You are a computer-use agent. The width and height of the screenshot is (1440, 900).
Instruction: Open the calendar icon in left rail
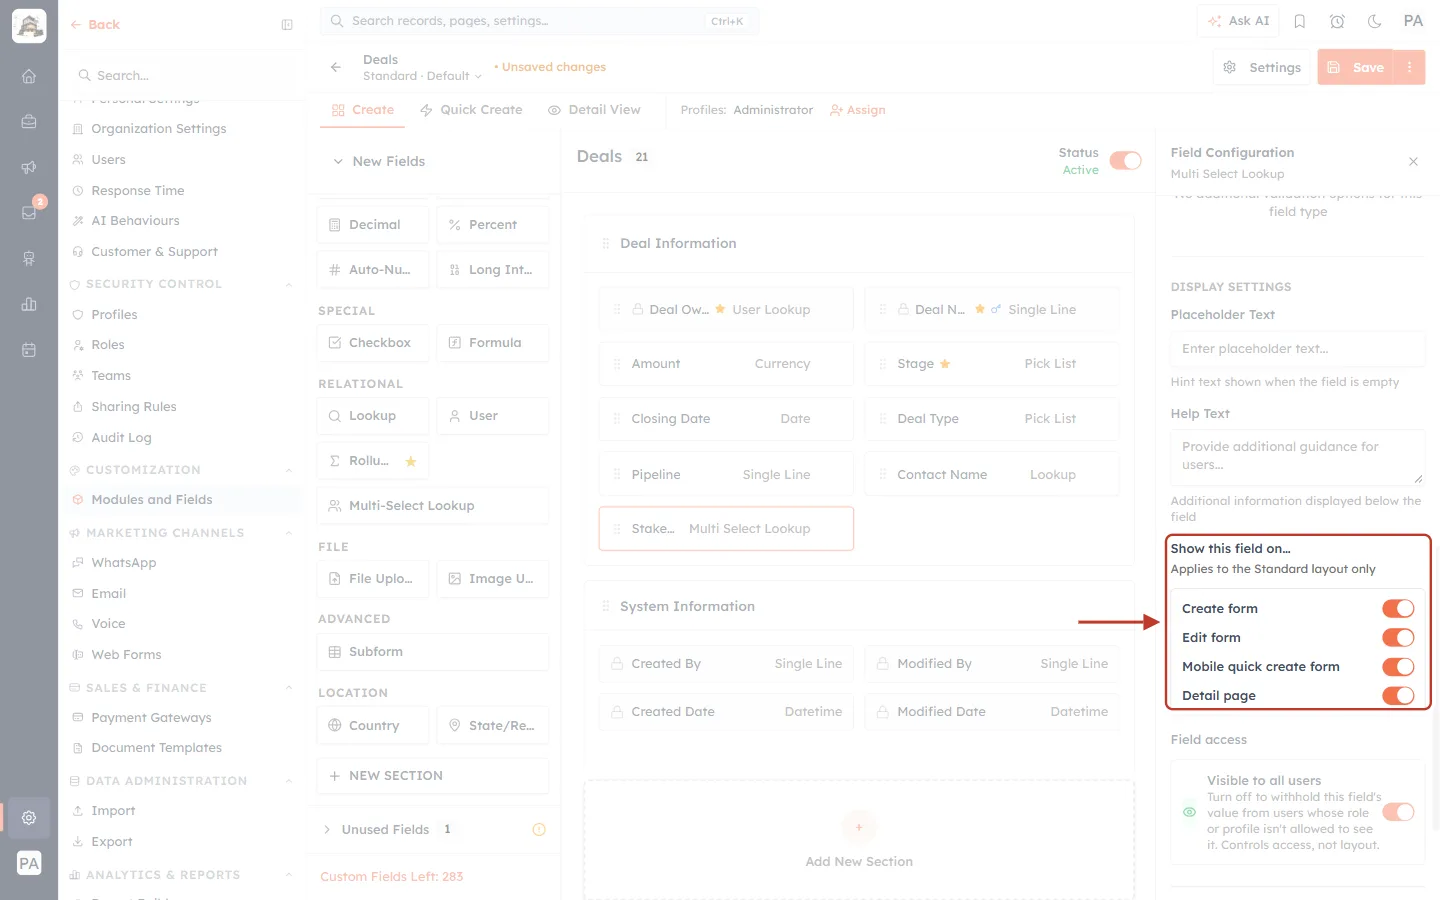tap(29, 350)
